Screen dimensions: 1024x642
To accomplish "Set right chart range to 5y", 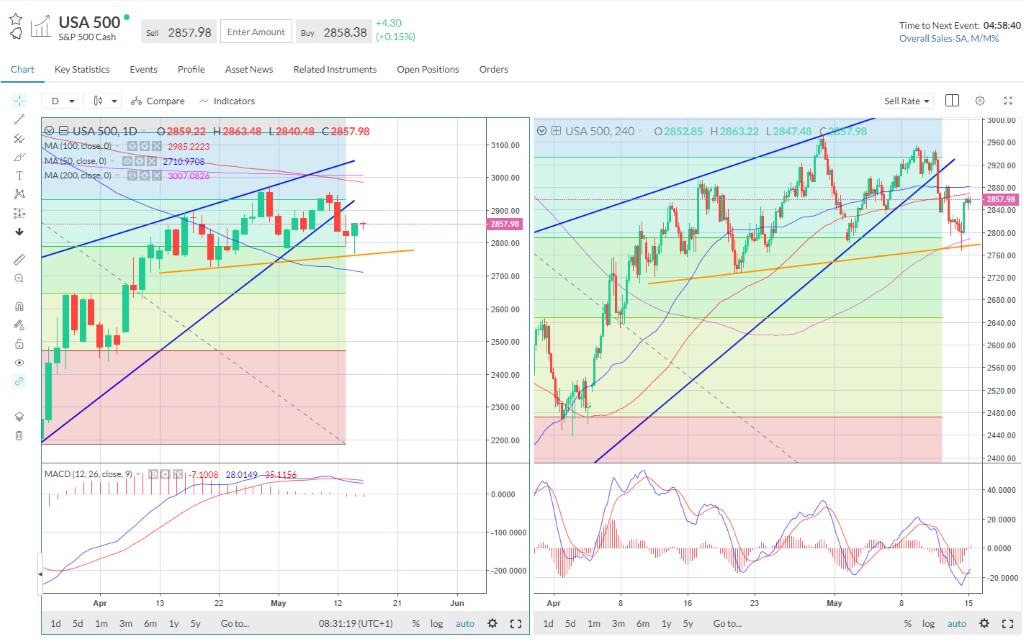I will pyautogui.click(x=688, y=624).
